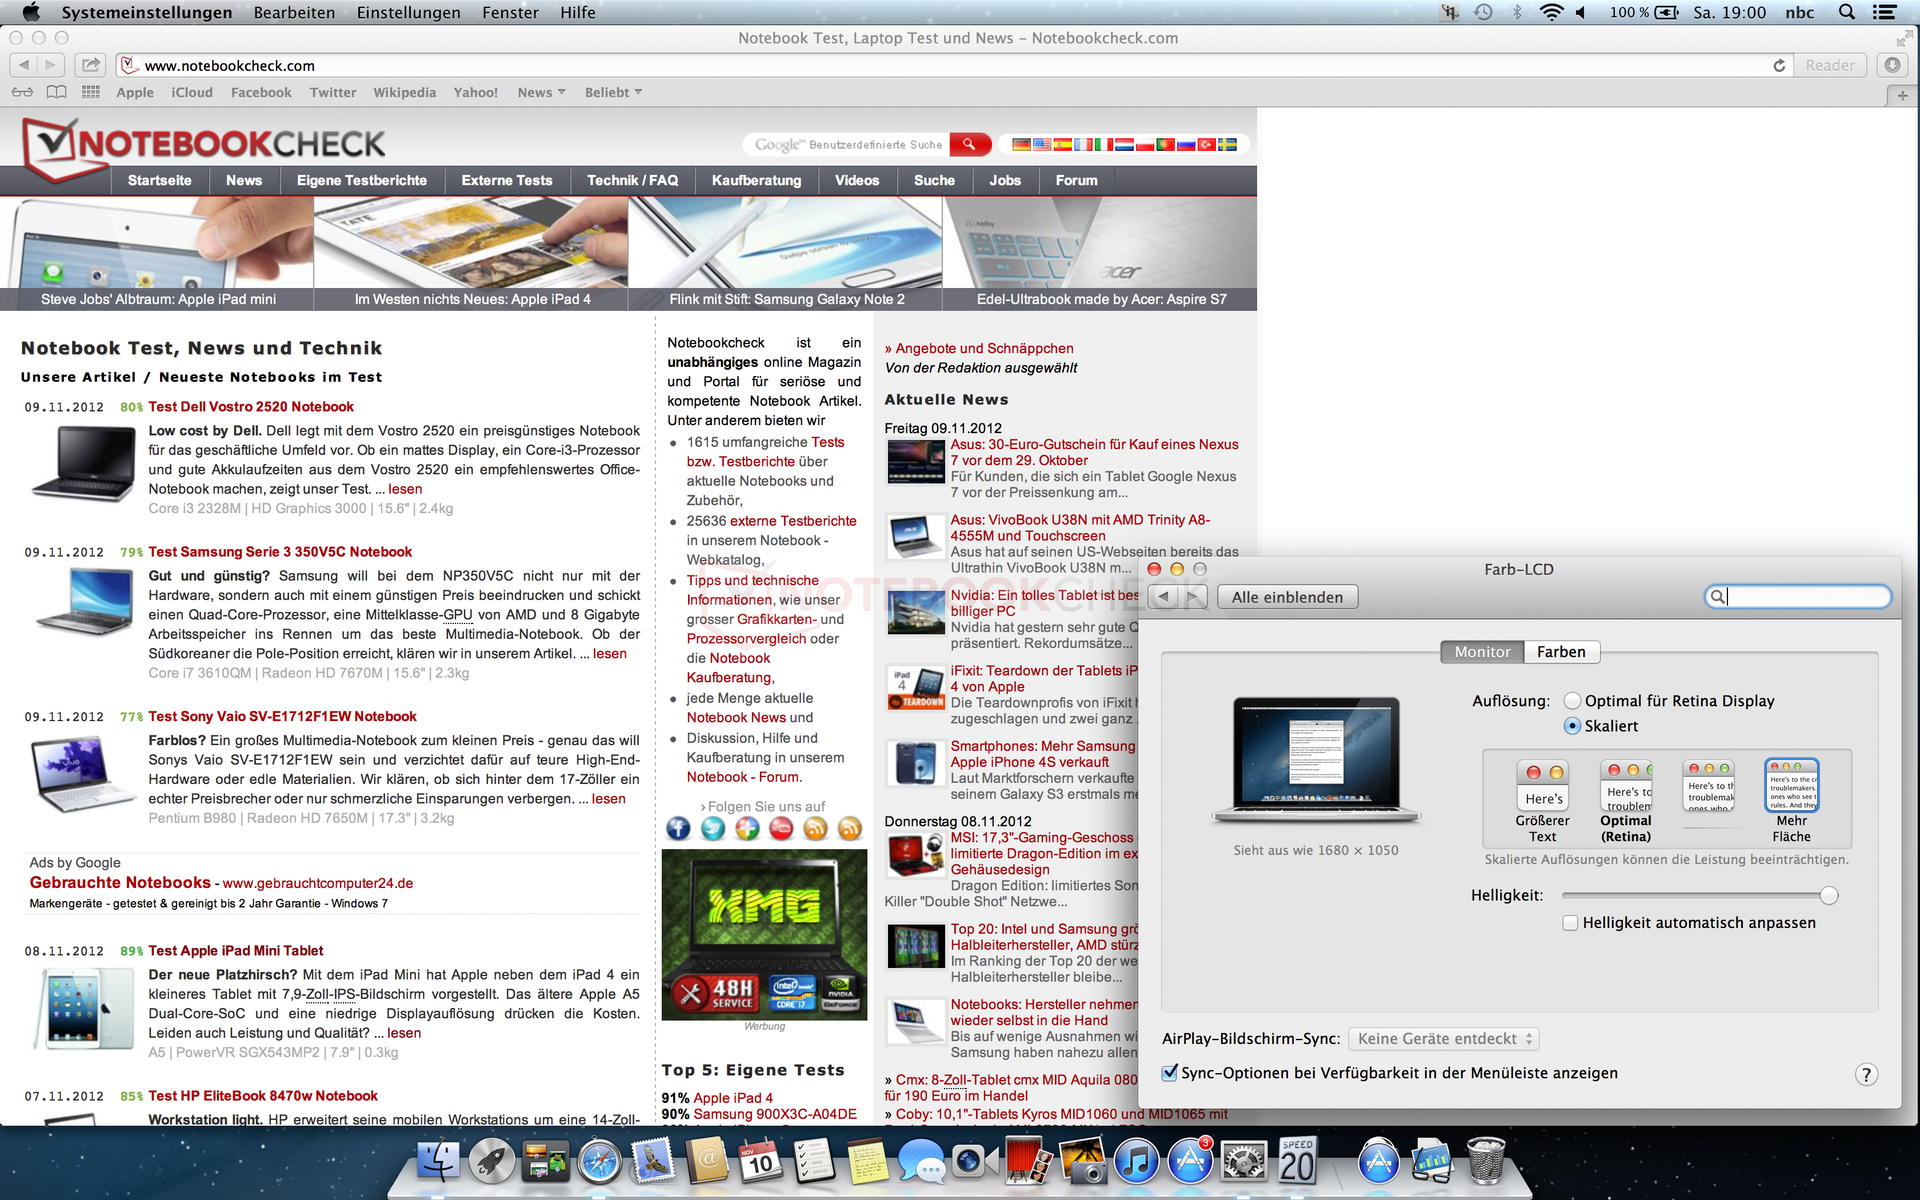Open Finder from the Dock
Viewport: 1920px width, 1200px height.
[x=437, y=1163]
